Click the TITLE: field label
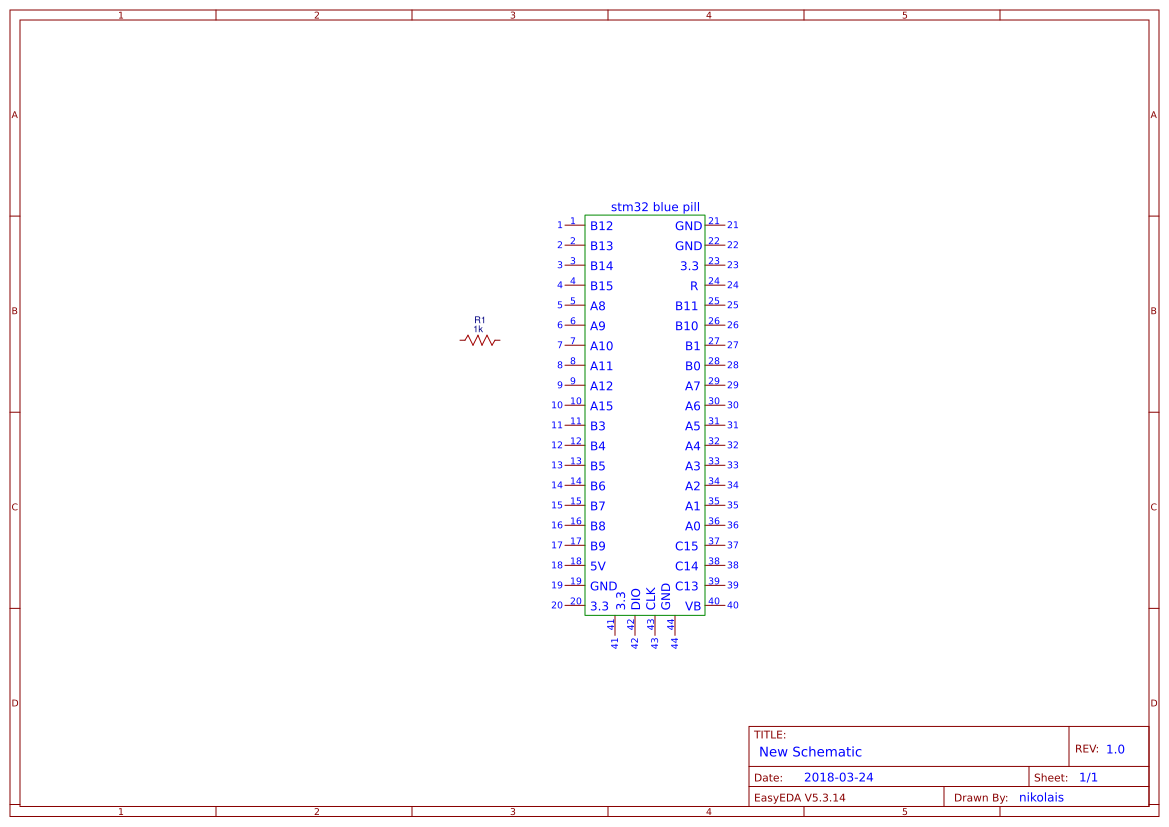Image resolution: width=1169 pixels, height=827 pixels. (x=769, y=735)
